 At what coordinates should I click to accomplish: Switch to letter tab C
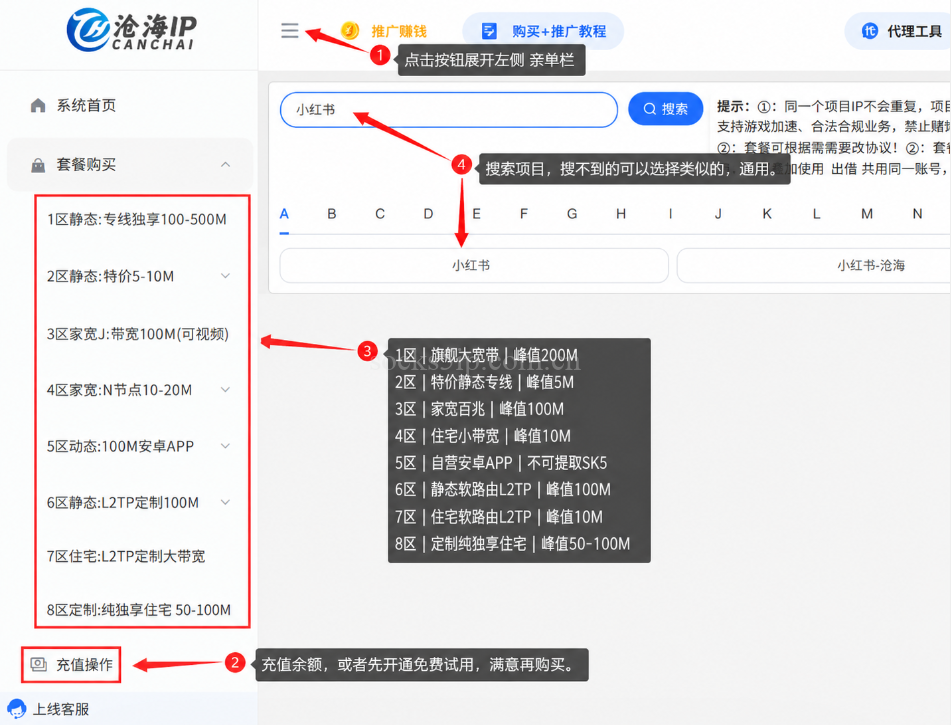tap(380, 214)
